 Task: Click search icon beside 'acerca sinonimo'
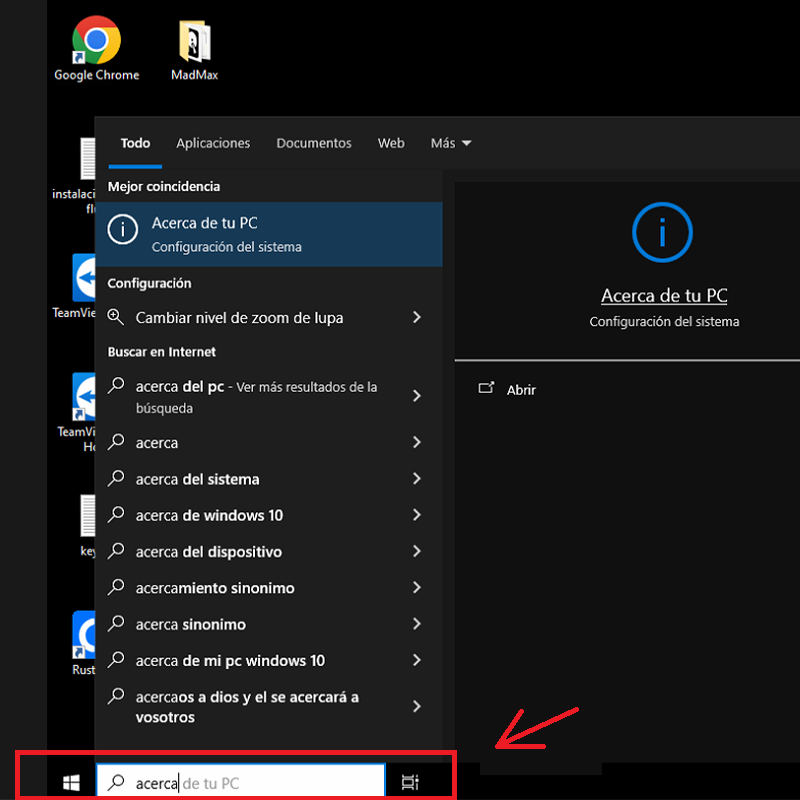pos(116,623)
